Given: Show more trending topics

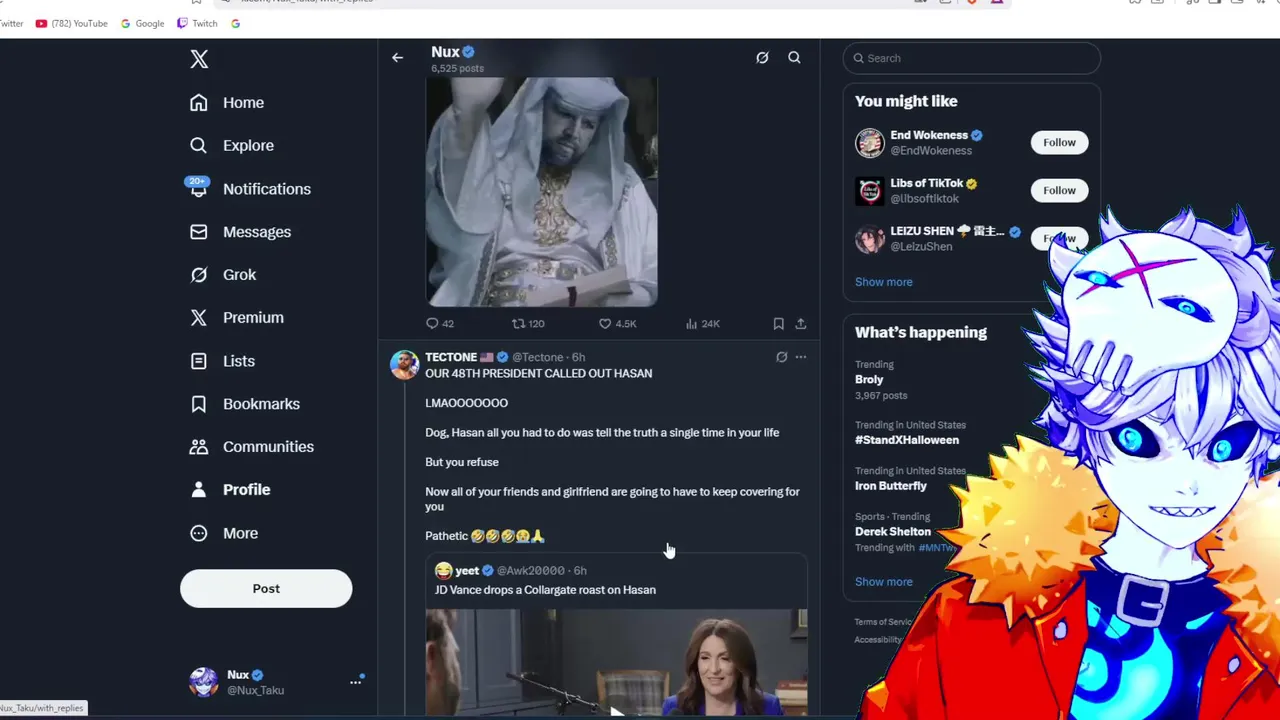Looking at the screenshot, I should click(x=883, y=582).
